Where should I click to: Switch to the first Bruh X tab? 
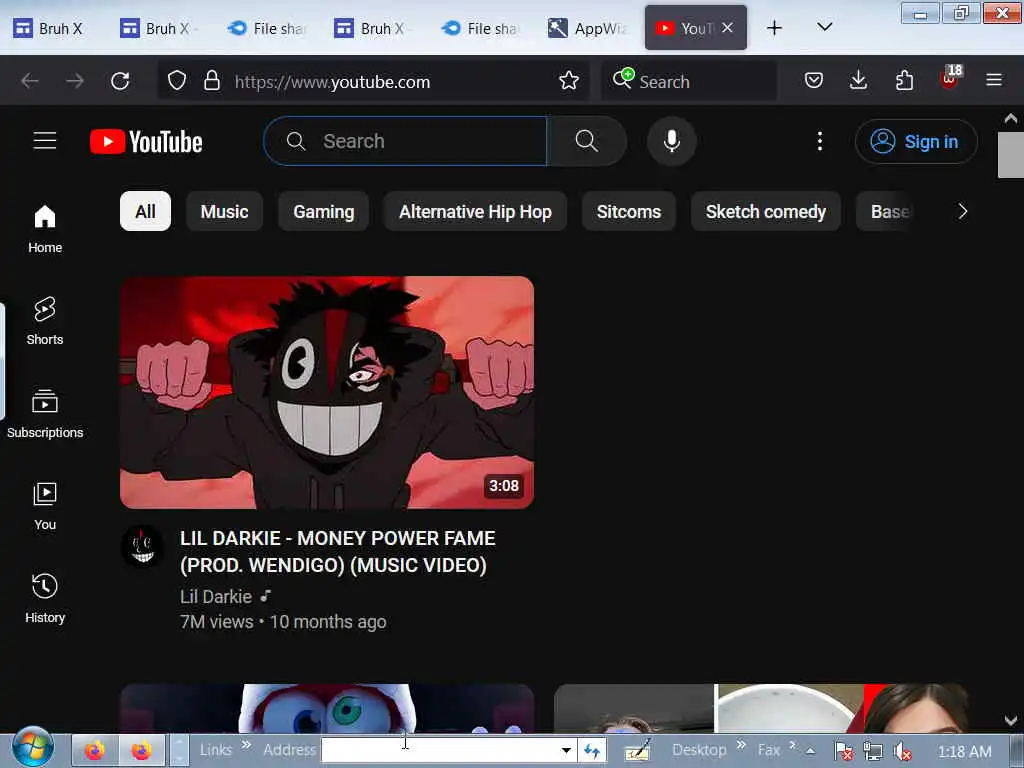(x=50, y=28)
